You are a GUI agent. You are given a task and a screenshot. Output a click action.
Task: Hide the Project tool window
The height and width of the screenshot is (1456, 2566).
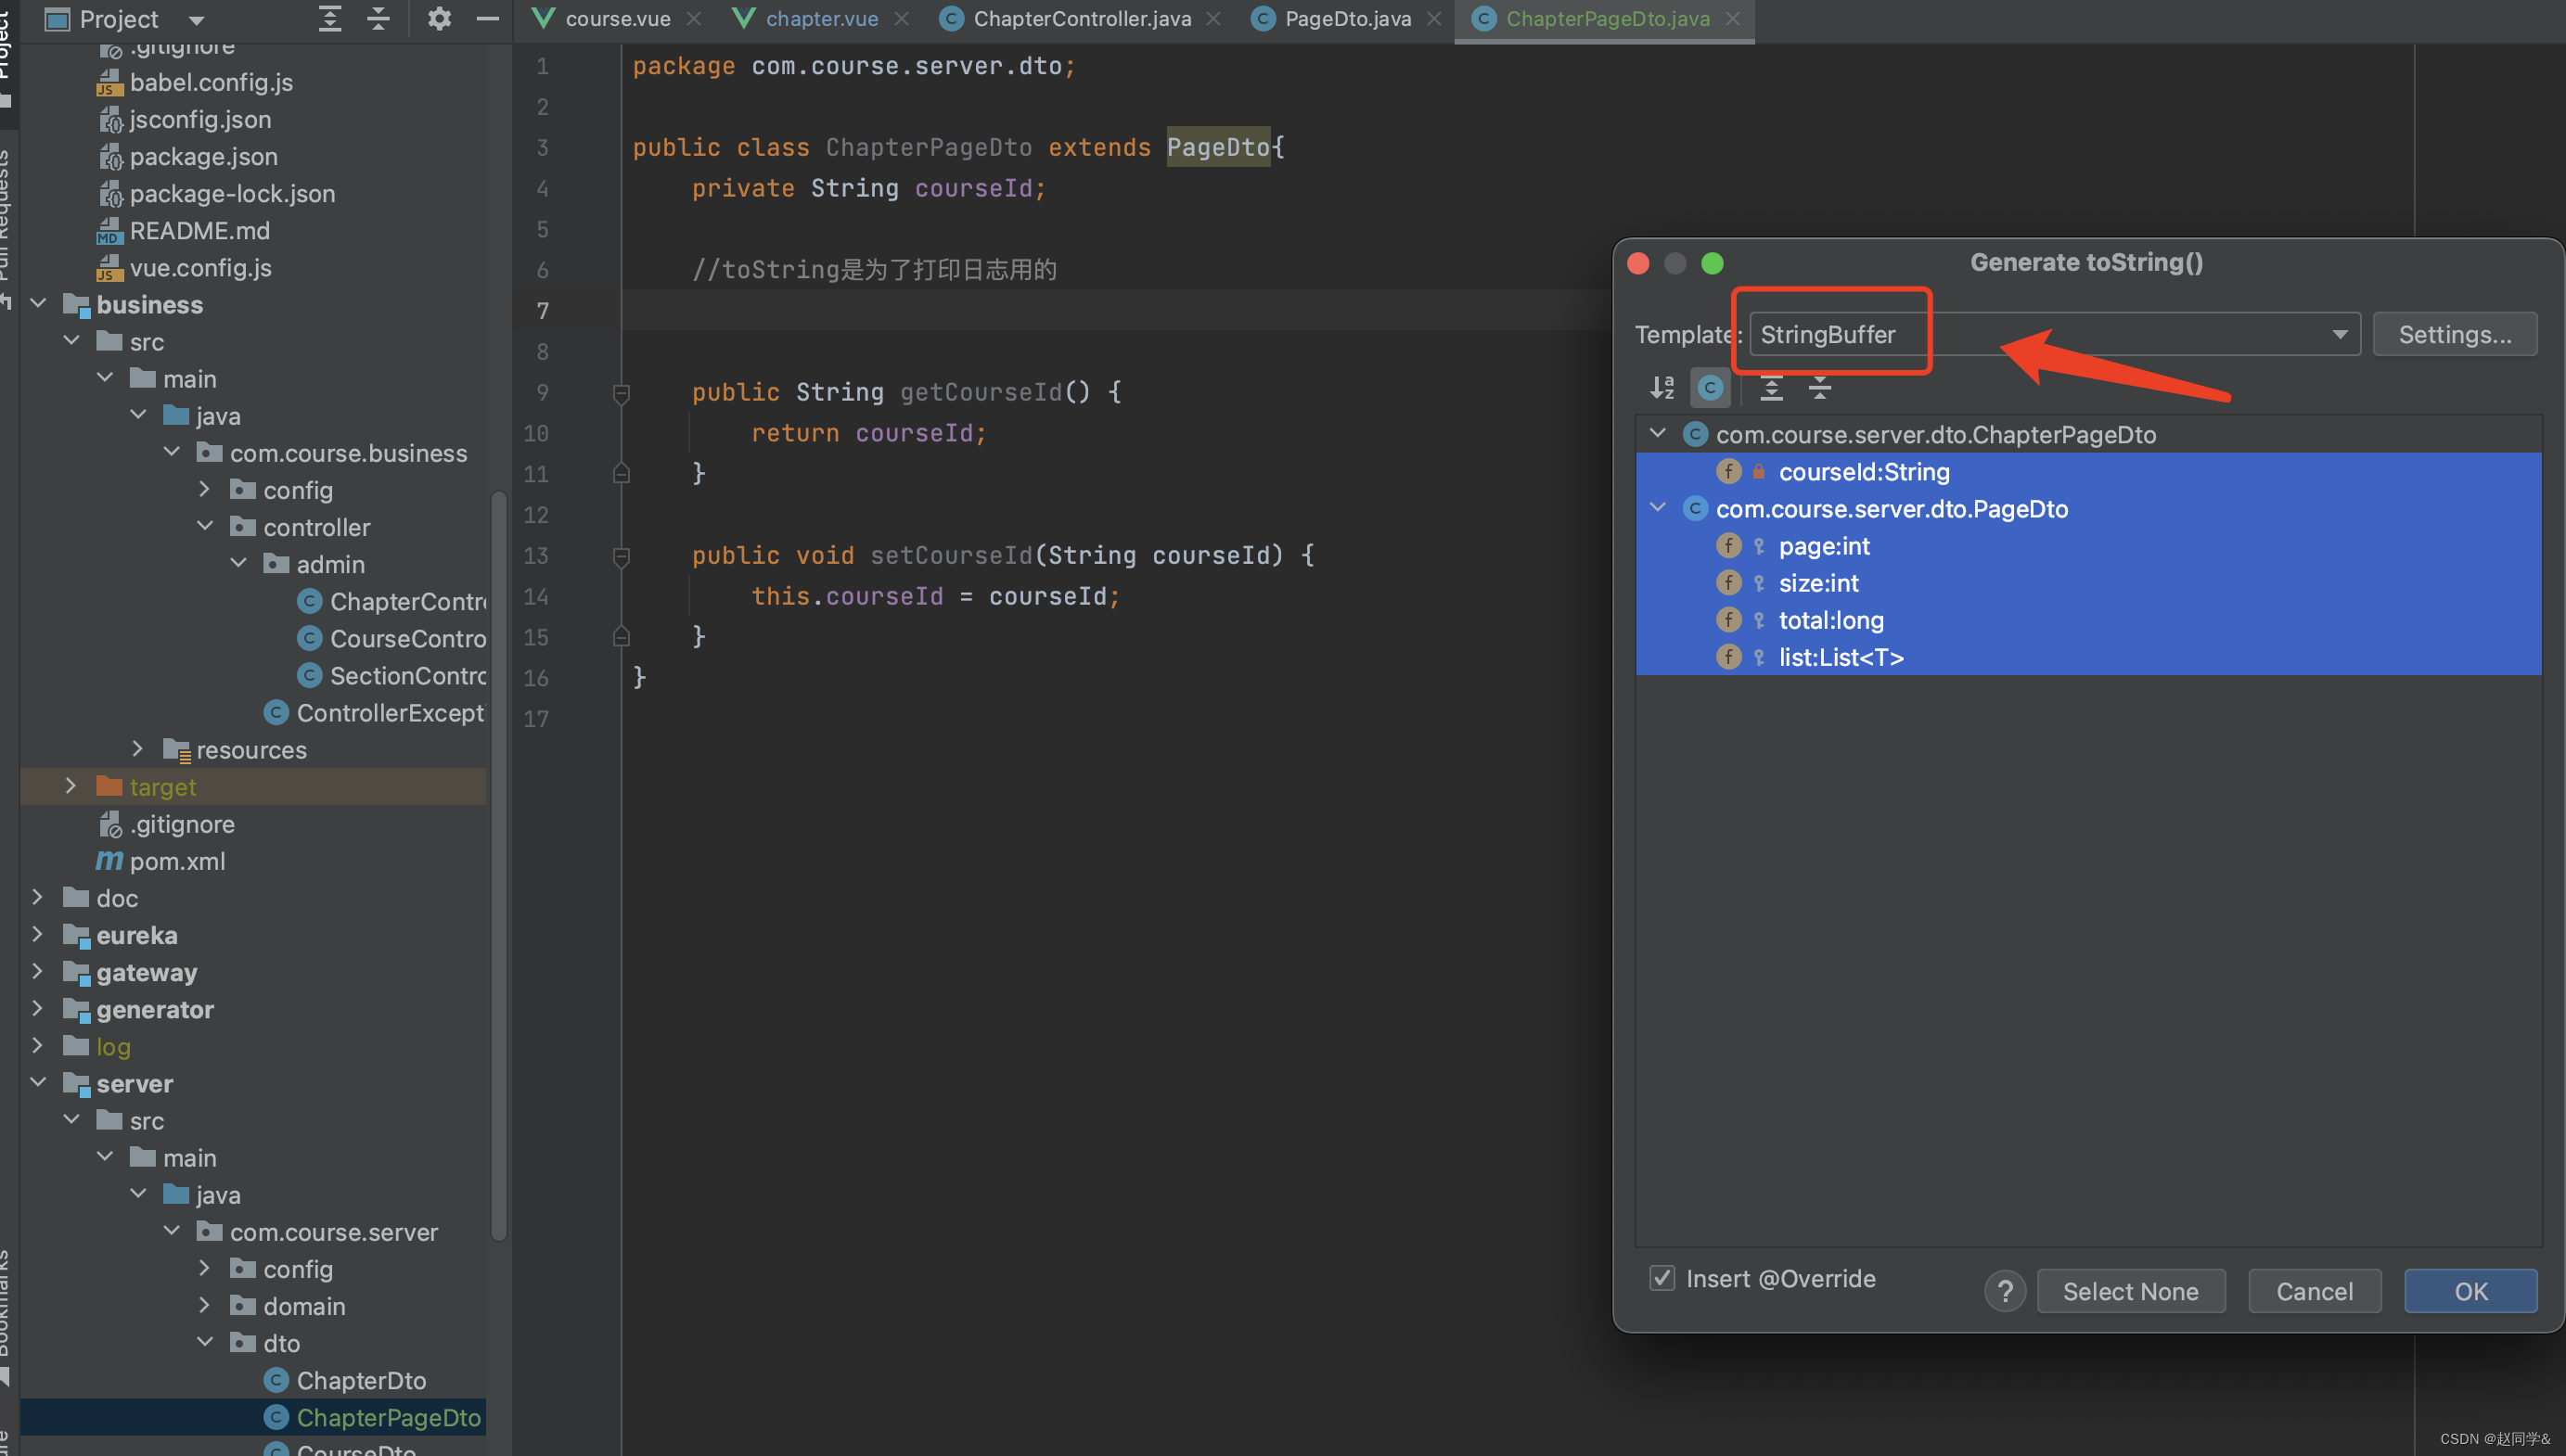[488, 19]
